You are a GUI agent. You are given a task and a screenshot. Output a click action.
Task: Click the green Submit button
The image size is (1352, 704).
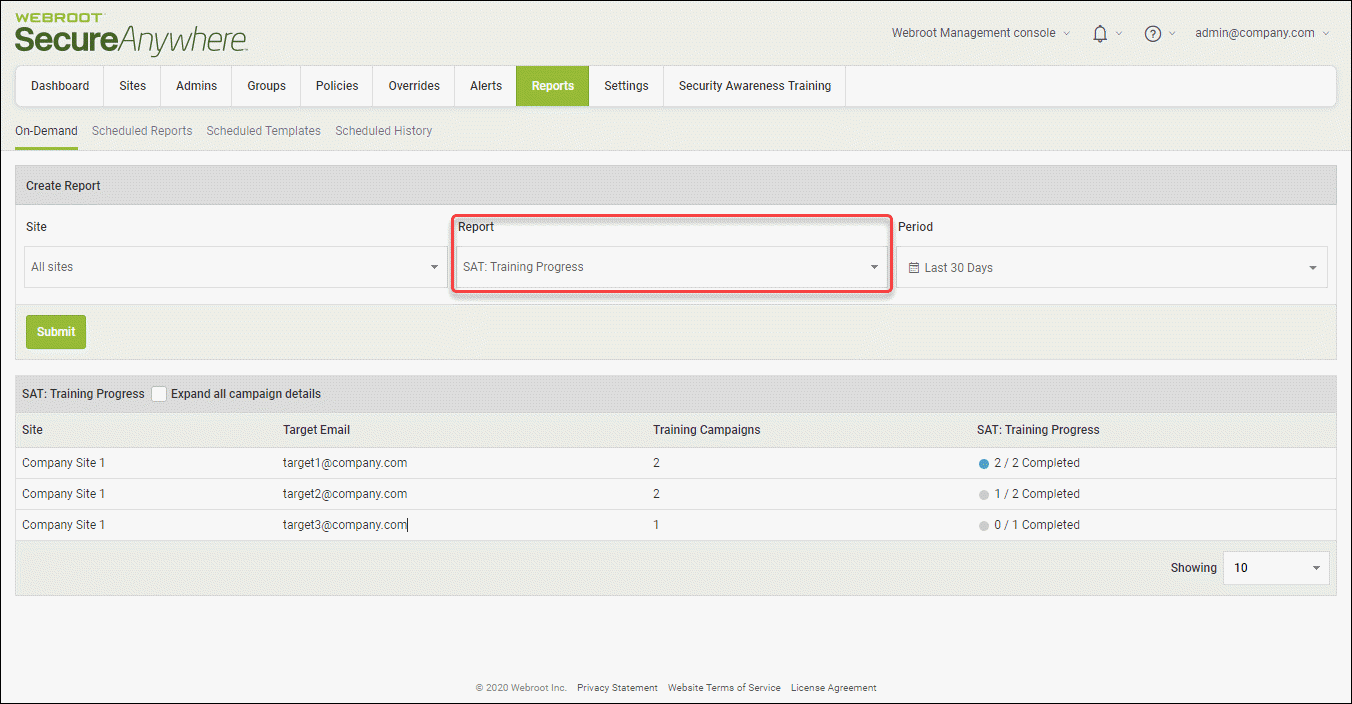tap(56, 332)
